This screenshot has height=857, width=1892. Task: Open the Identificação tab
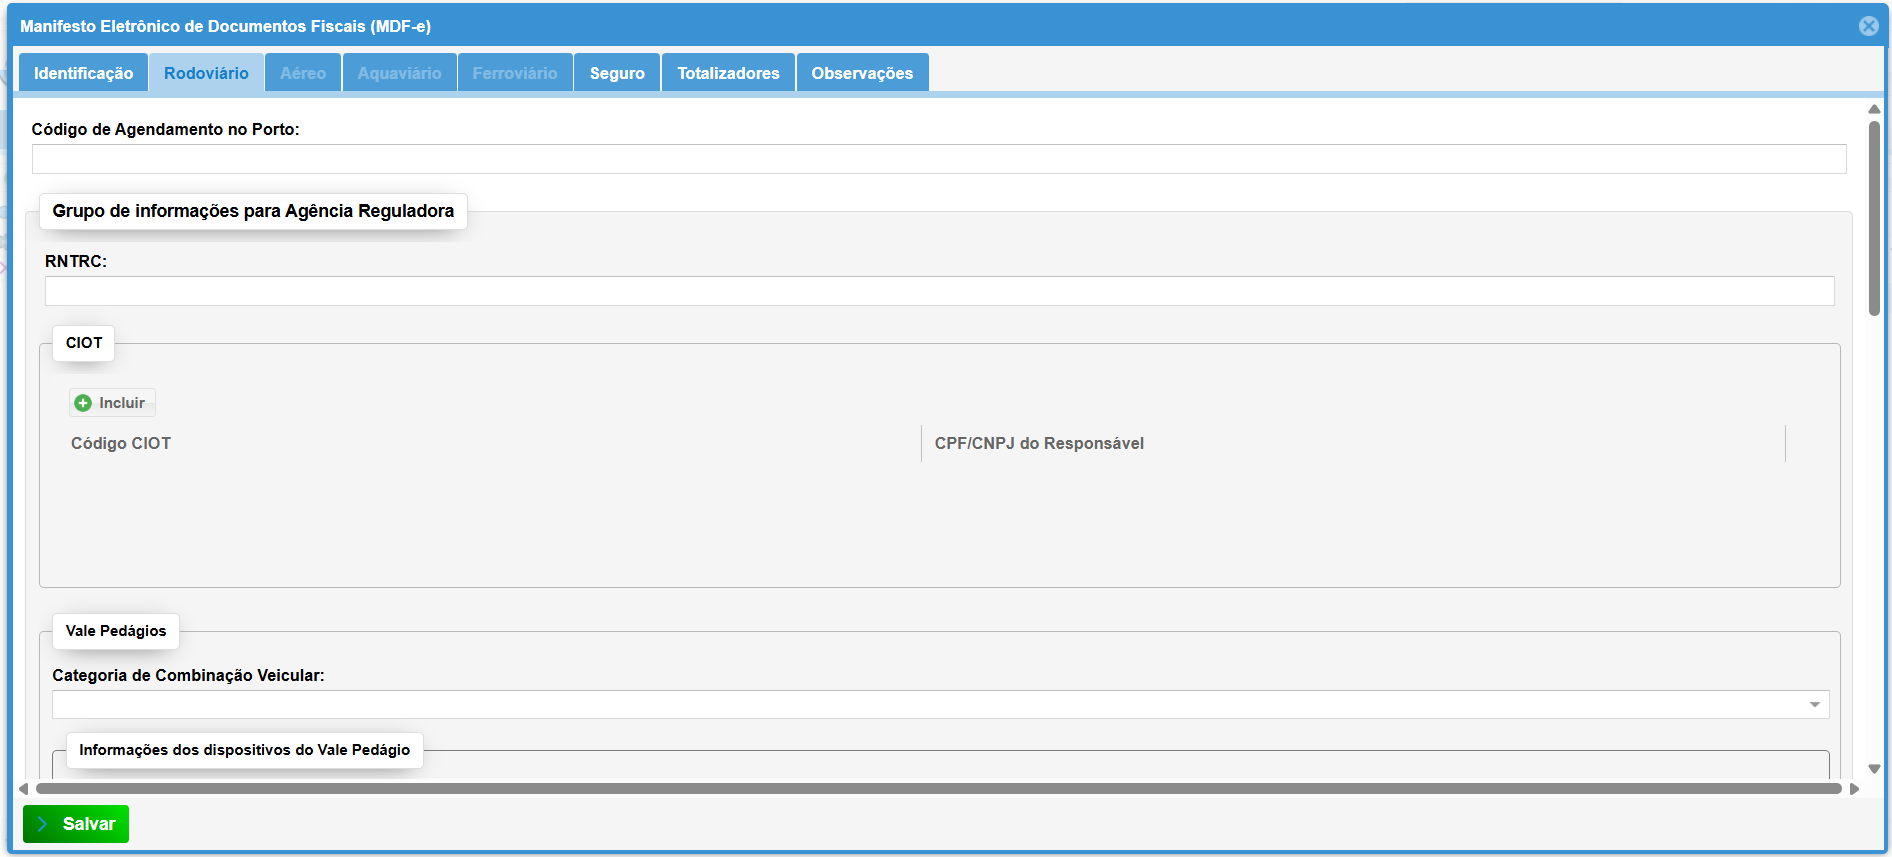[83, 73]
